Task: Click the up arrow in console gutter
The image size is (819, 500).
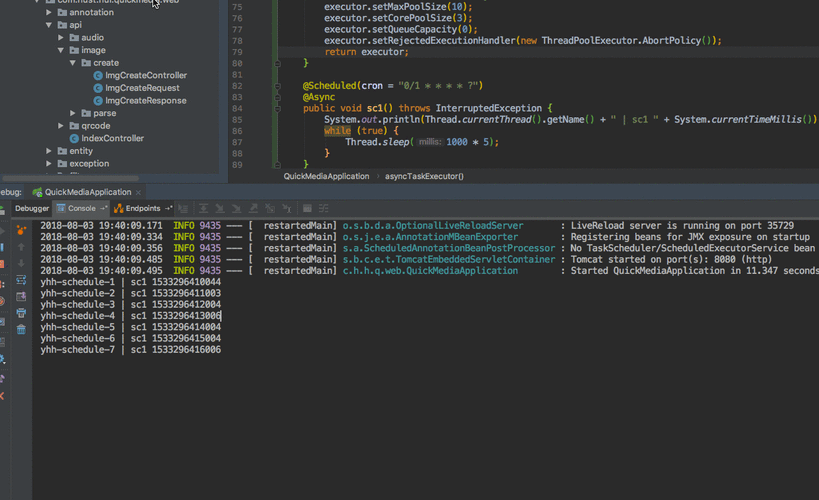Action: coord(21,247)
